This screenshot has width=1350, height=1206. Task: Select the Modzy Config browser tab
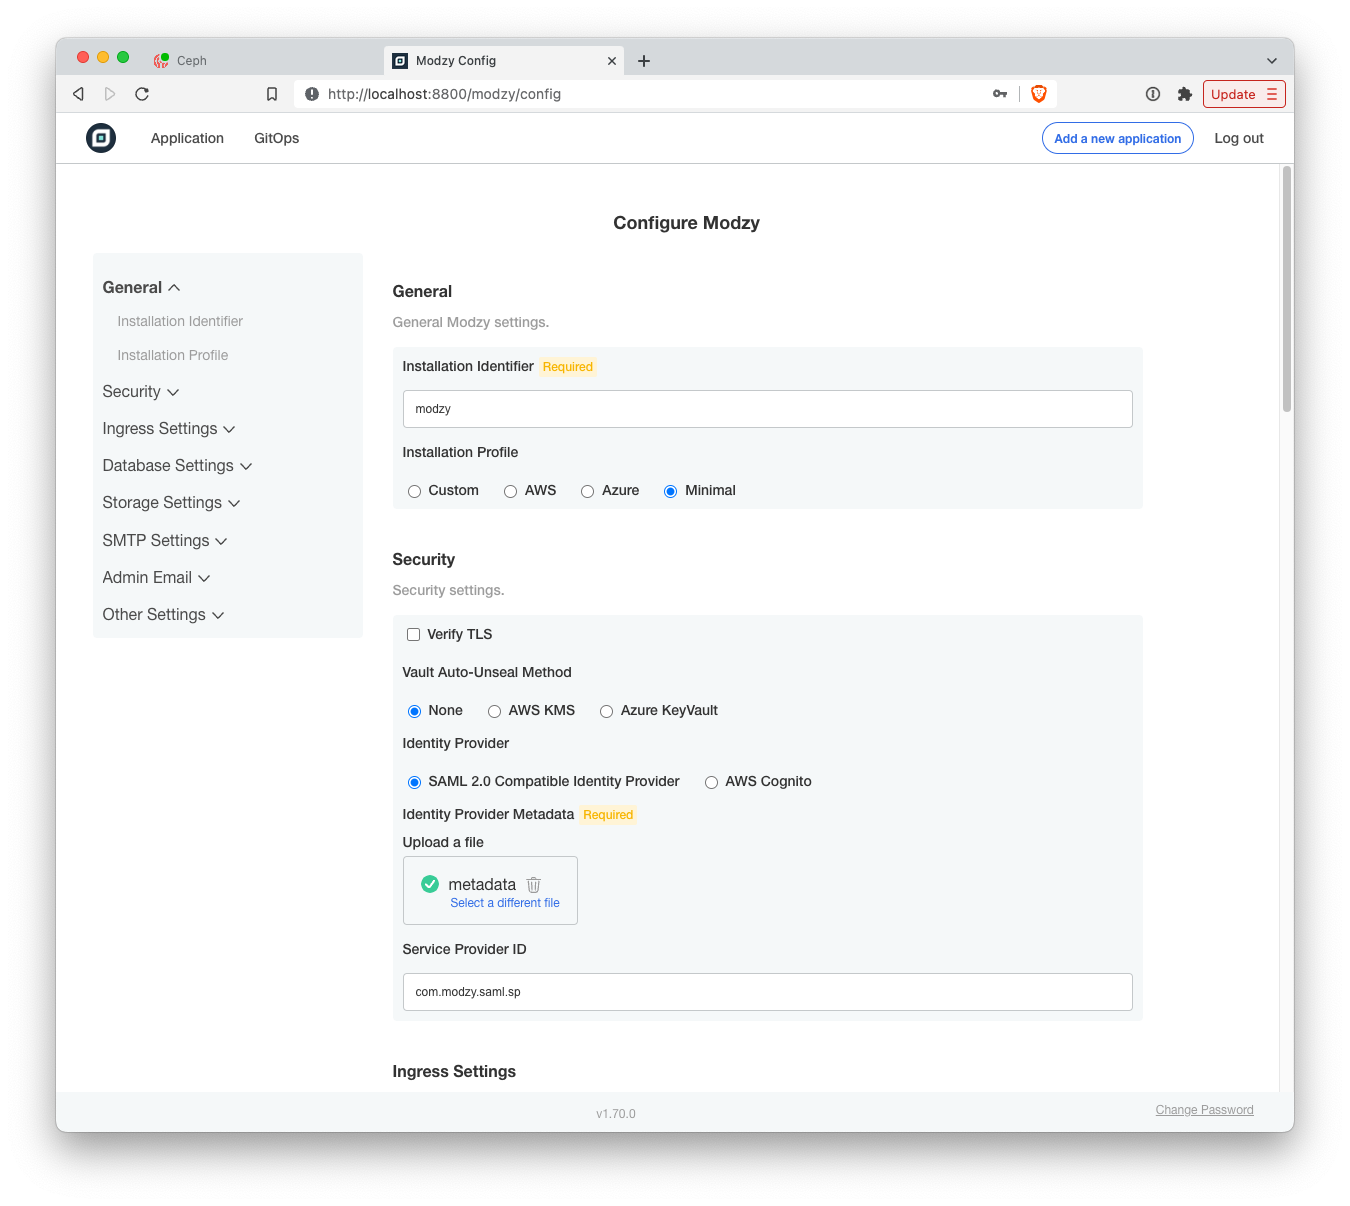point(504,61)
